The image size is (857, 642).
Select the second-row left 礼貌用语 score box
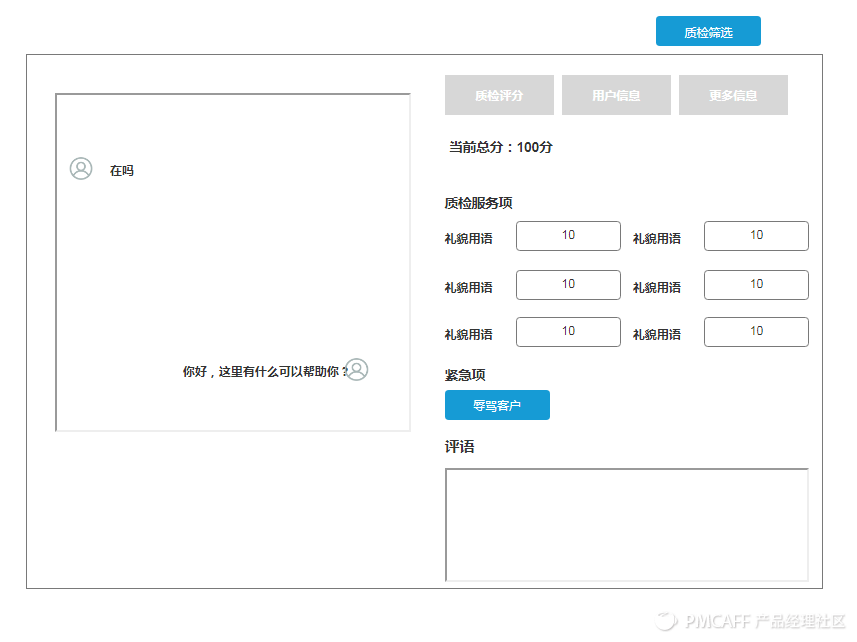tap(568, 285)
